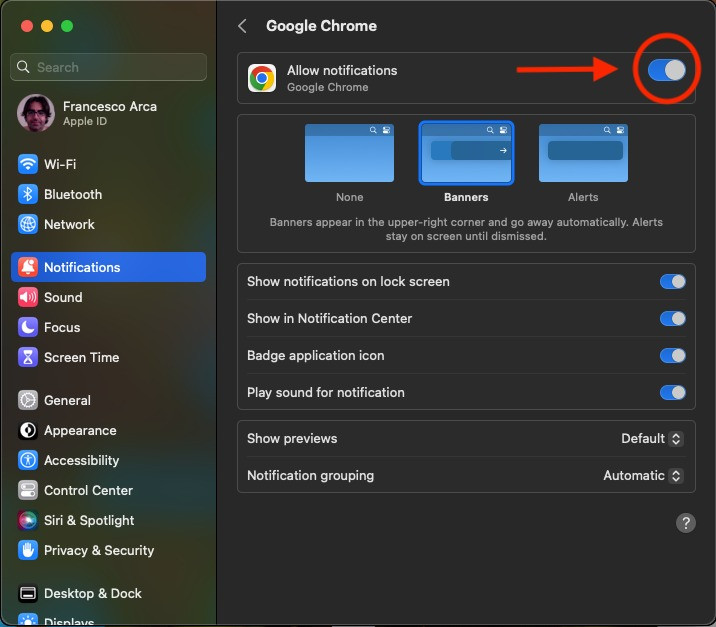The image size is (716, 627).
Task: Click the Wi-Fi icon in sidebar
Action: [28, 164]
